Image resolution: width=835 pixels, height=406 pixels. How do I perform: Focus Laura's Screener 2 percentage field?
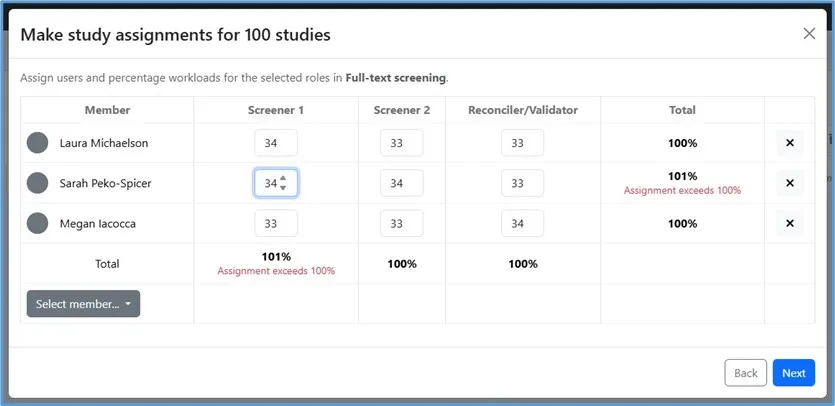tap(401, 143)
